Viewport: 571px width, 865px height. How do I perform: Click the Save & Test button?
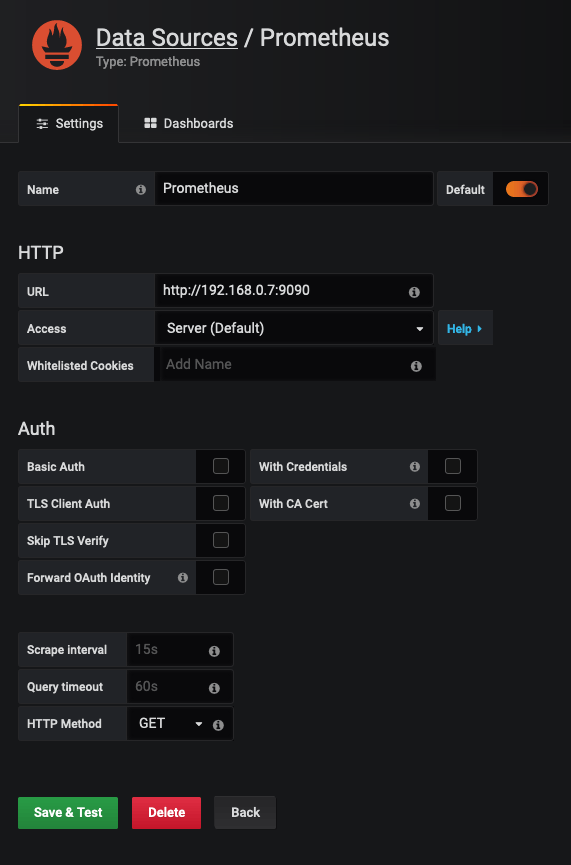pos(68,813)
